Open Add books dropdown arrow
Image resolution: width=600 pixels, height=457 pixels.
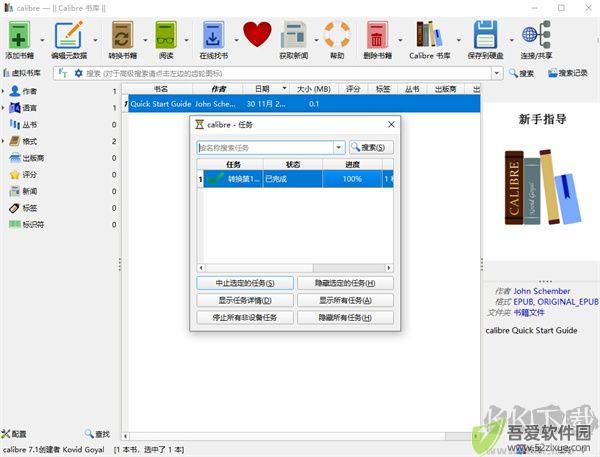tap(42, 40)
